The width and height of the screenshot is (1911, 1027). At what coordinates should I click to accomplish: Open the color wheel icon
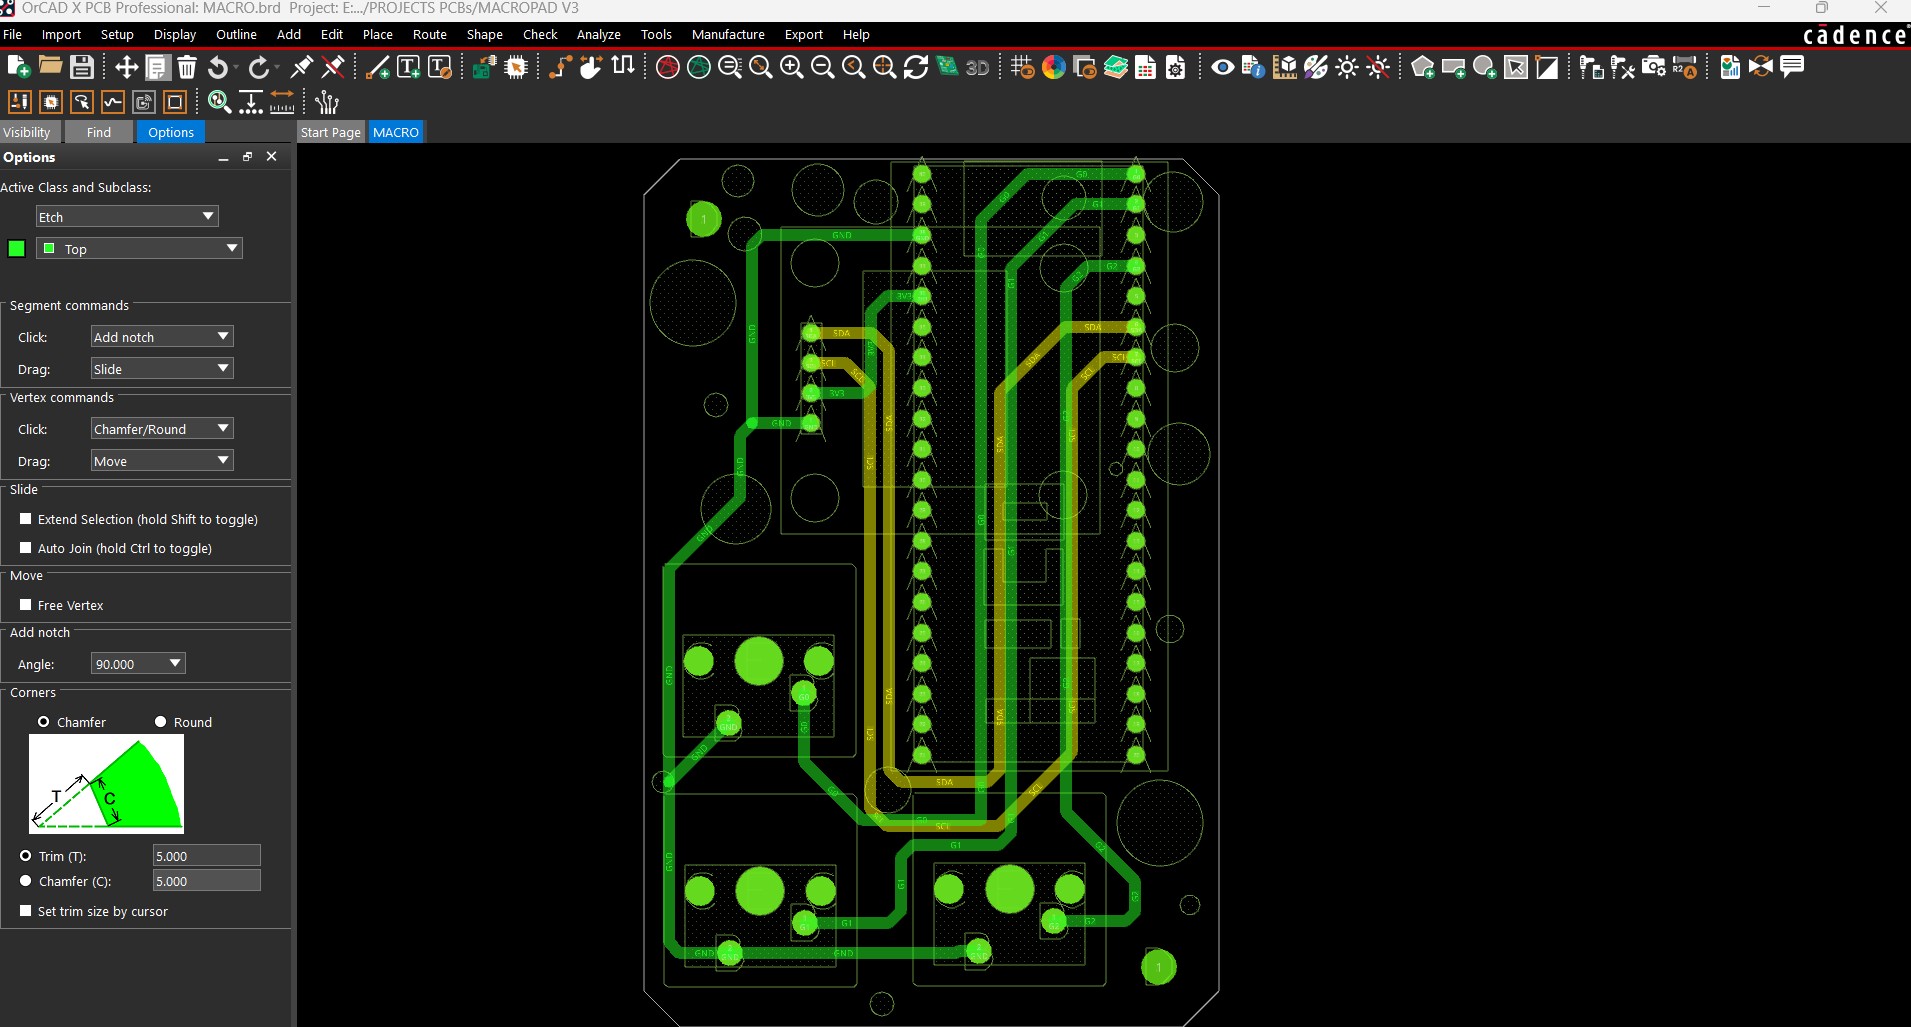(1053, 67)
